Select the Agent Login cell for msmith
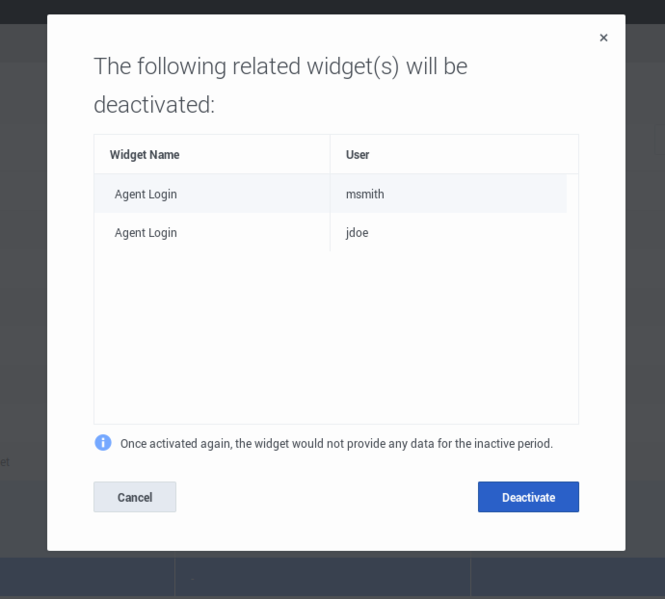This screenshot has height=599, width=665. pos(146,194)
